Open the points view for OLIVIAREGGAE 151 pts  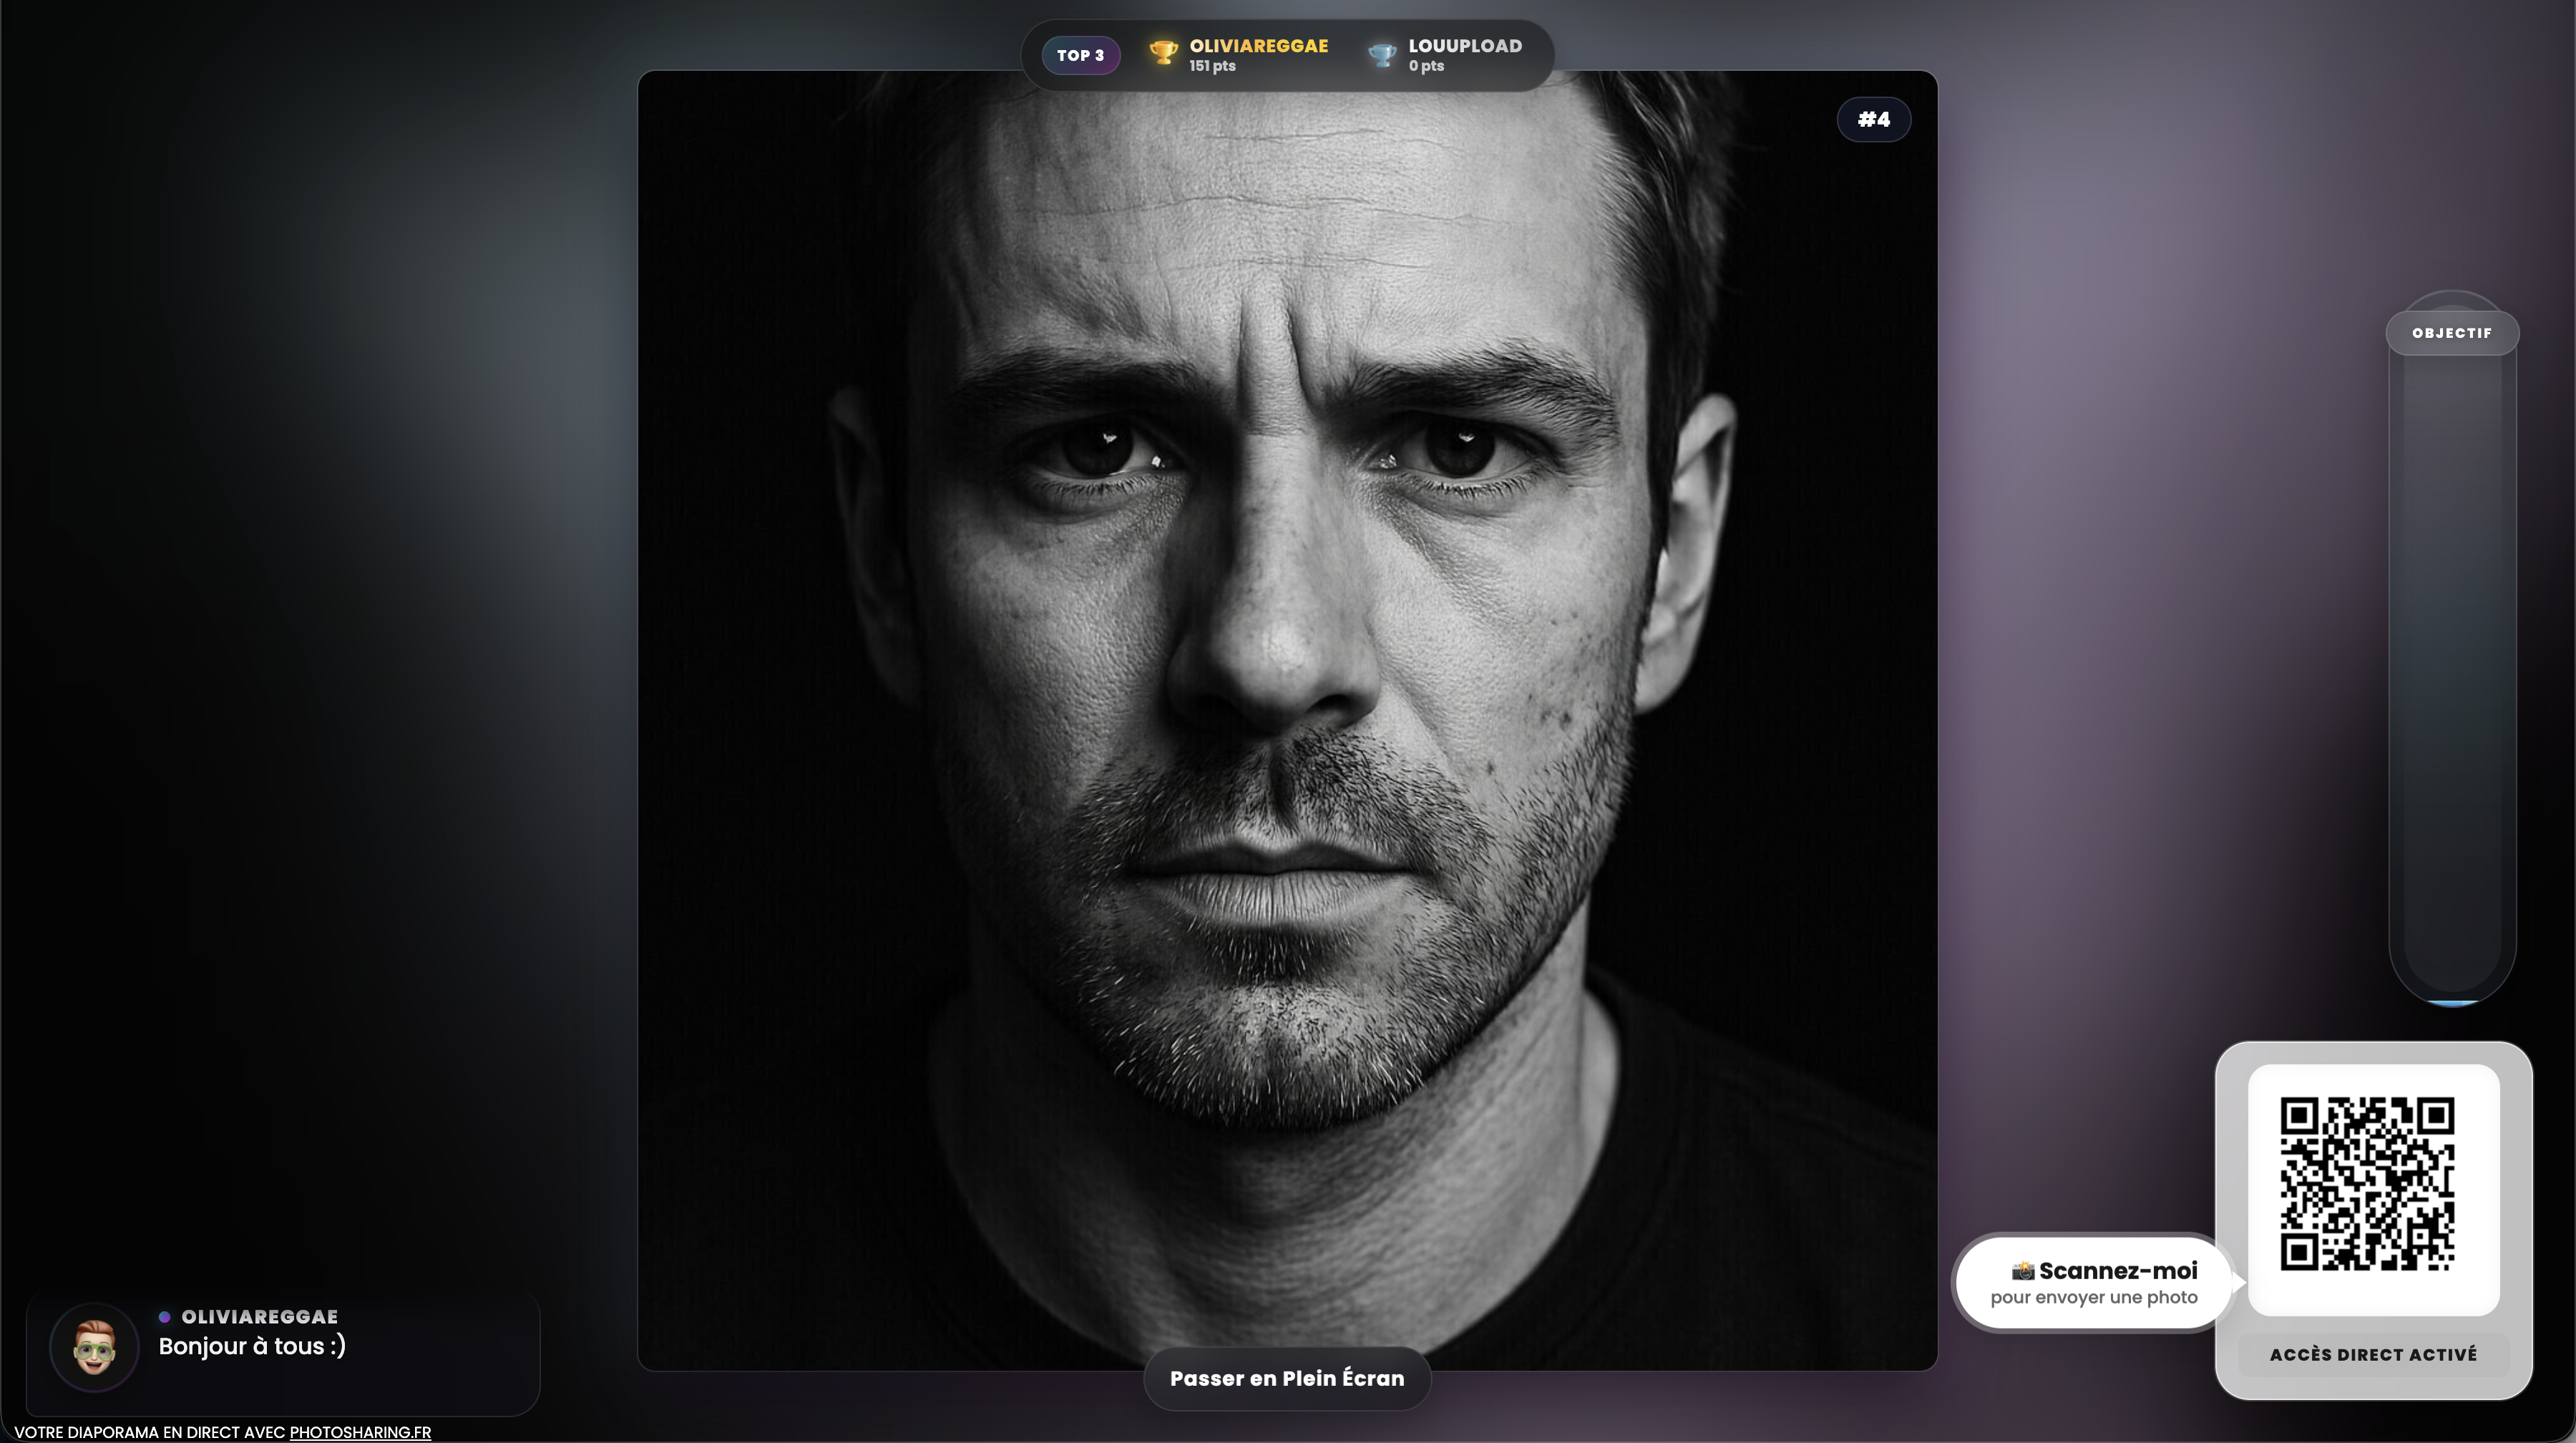pyautogui.click(x=1212, y=66)
